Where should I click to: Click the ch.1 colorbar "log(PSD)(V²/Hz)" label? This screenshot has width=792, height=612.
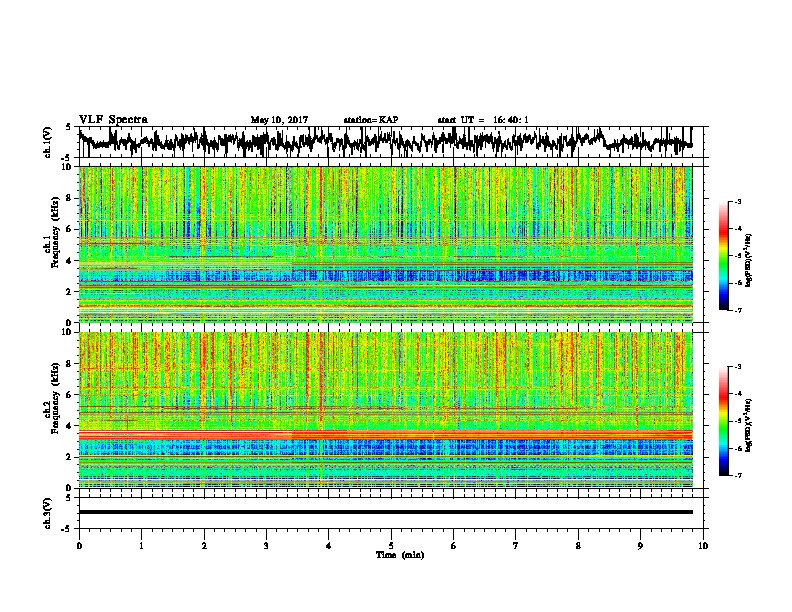point(748,261)
